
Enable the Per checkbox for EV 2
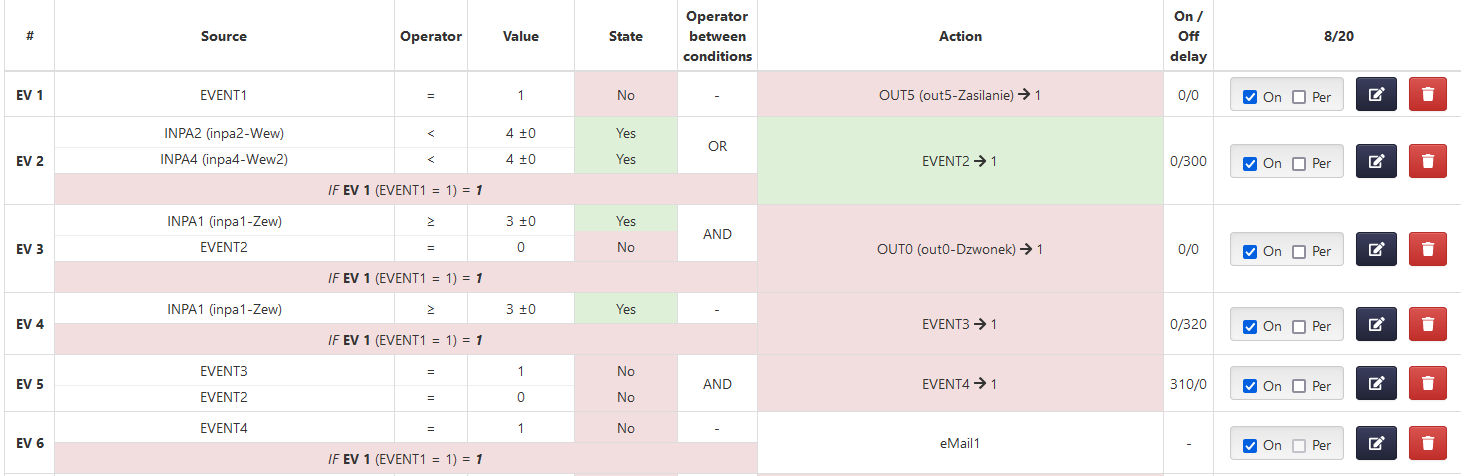pyautogui.click(x=1299, y=164)
